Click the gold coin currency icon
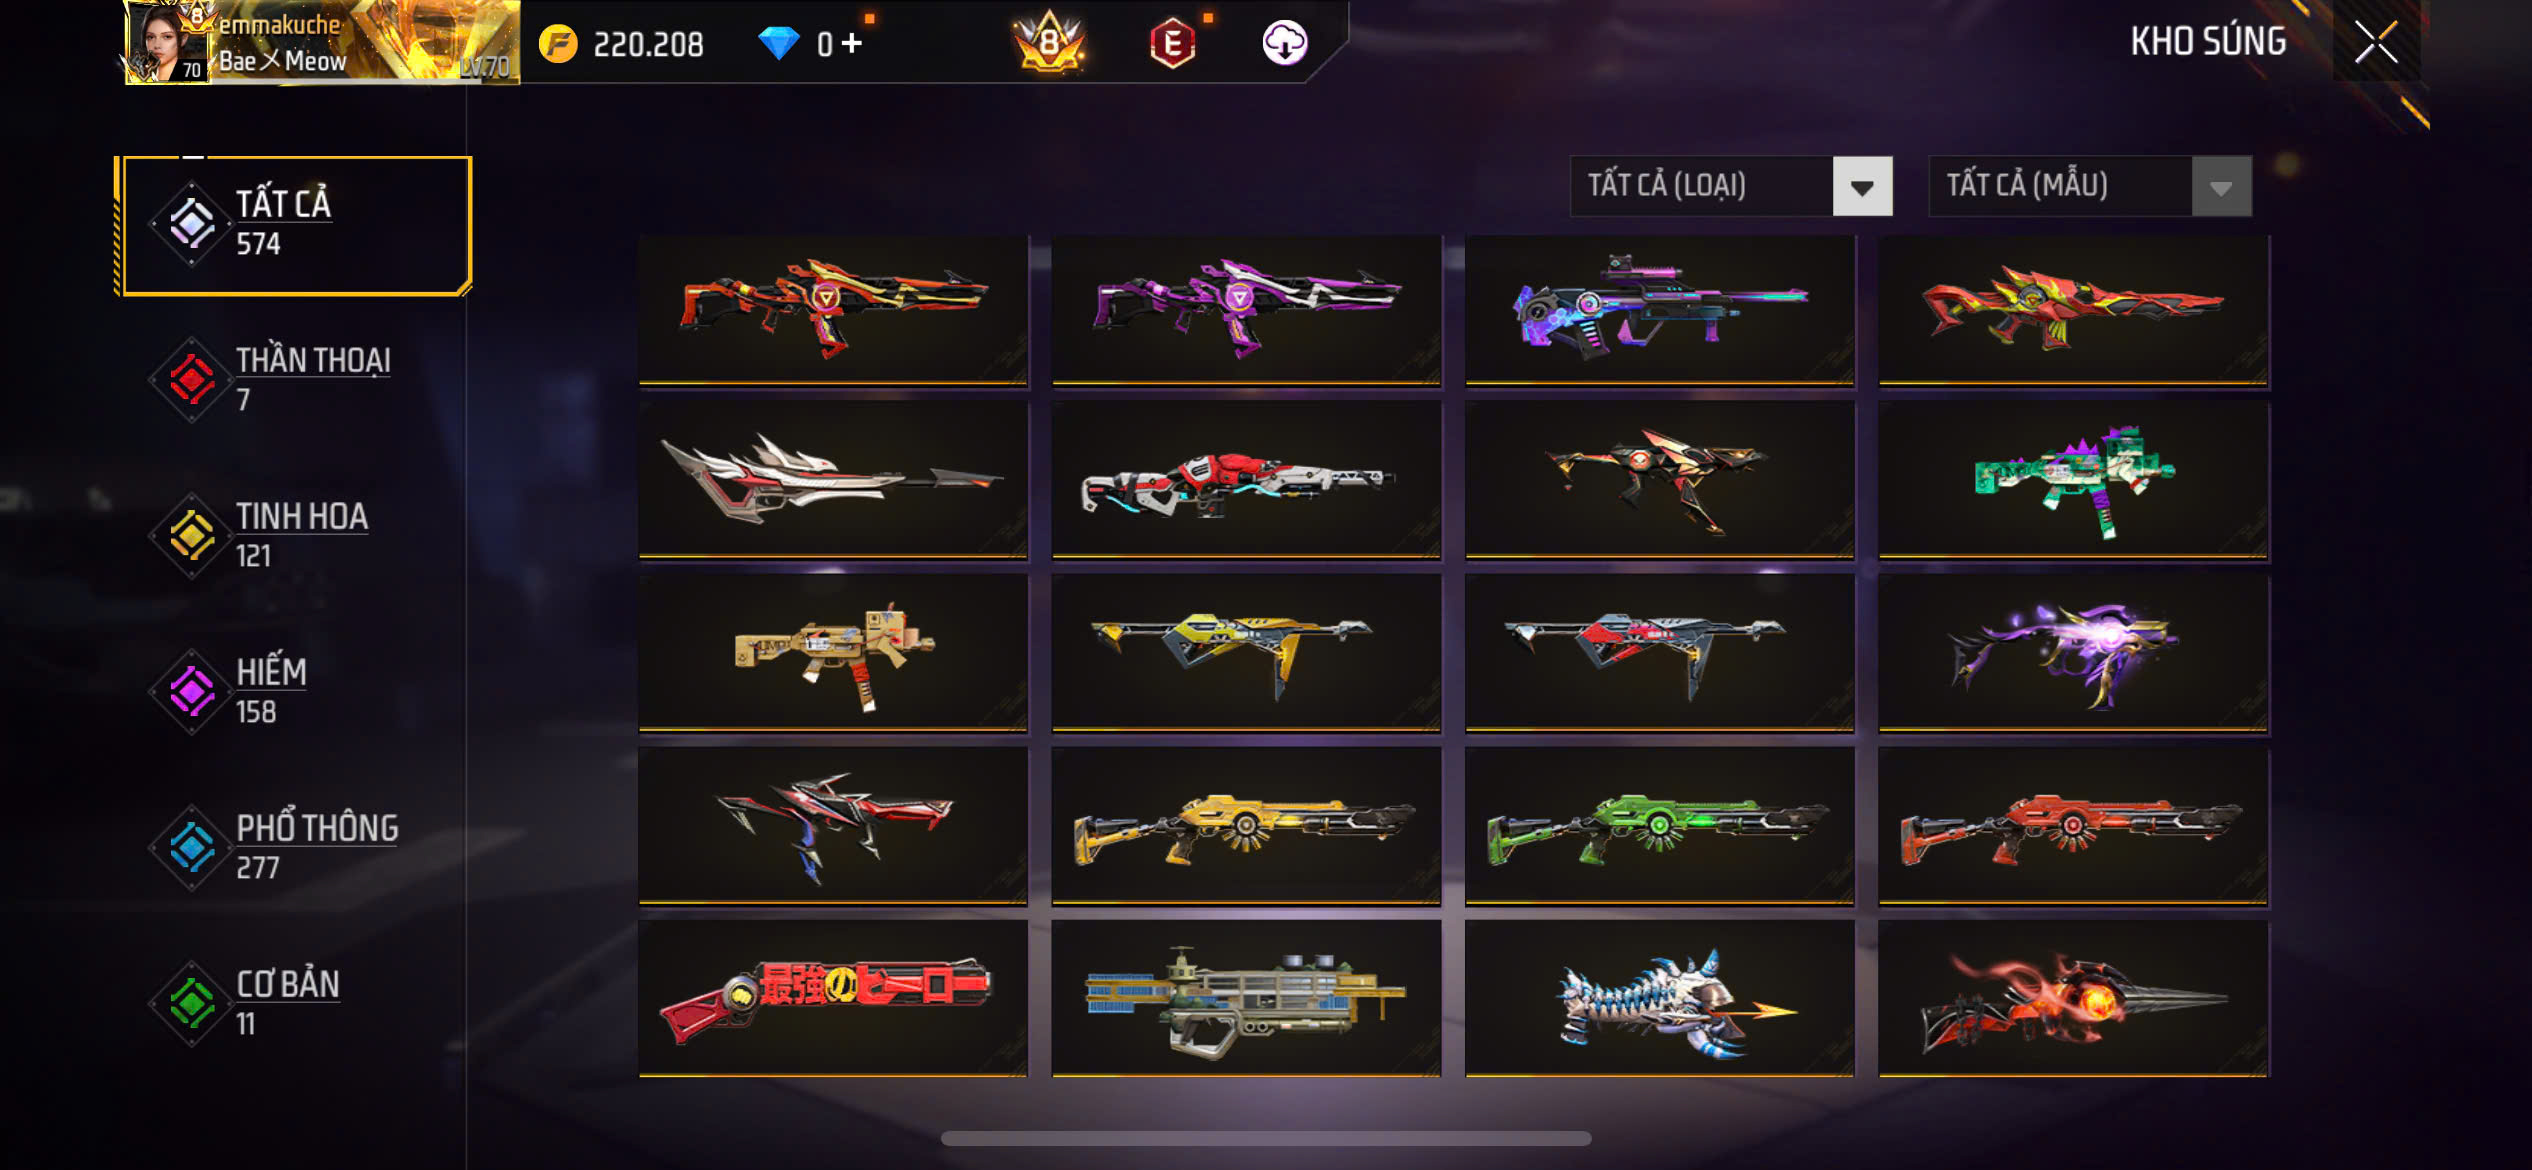The width and height of the screenshot is (2532, 1170). click(558, 44)
